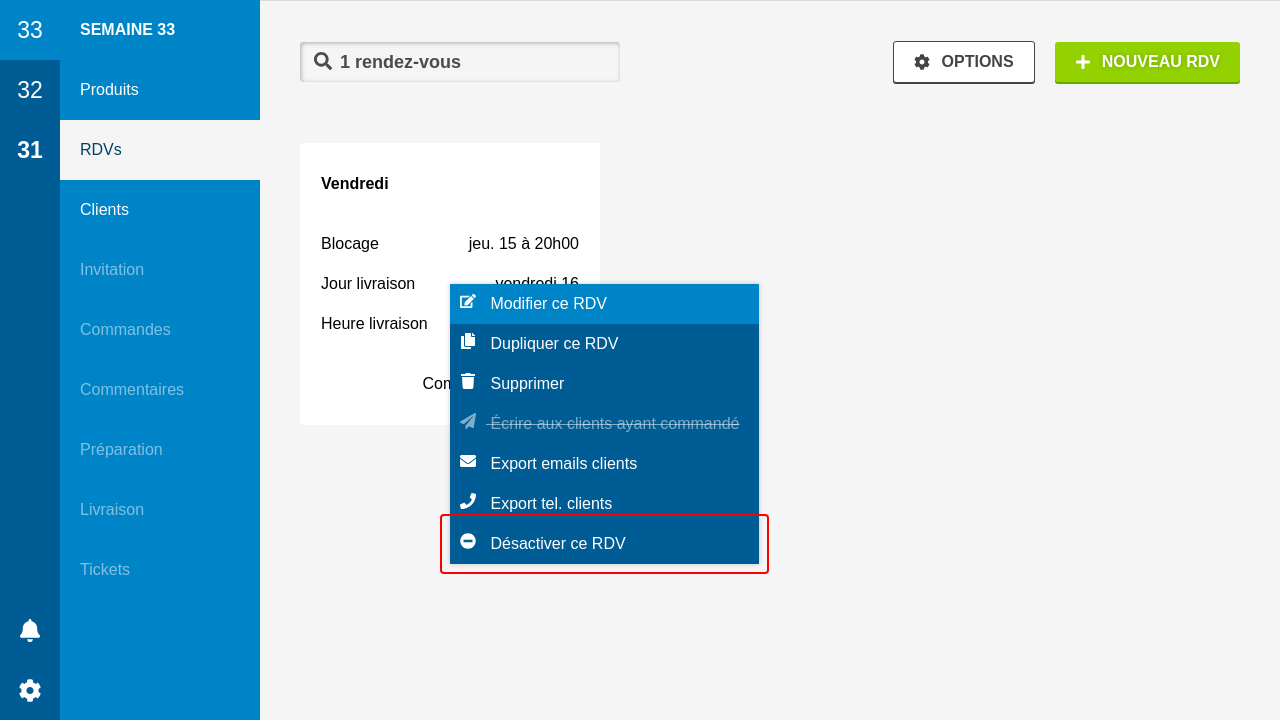This screenshot has height=720, width=1280.
Task: Click the envelope icon for email export
Action: coord(468,462)
